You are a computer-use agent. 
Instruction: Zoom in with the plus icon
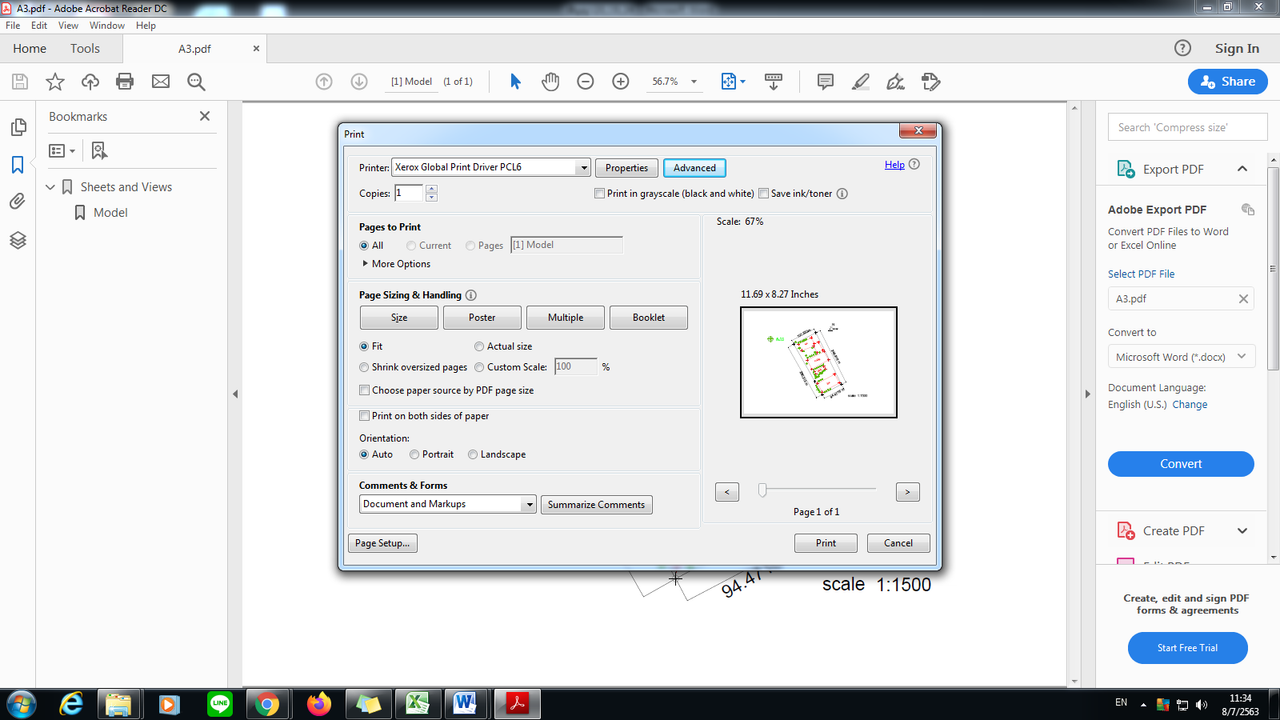(x=621, y=82)
